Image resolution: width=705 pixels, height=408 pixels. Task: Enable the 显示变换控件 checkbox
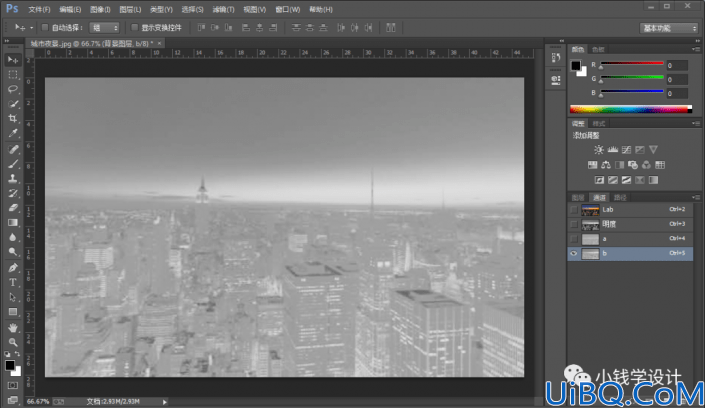click(134, 27)
